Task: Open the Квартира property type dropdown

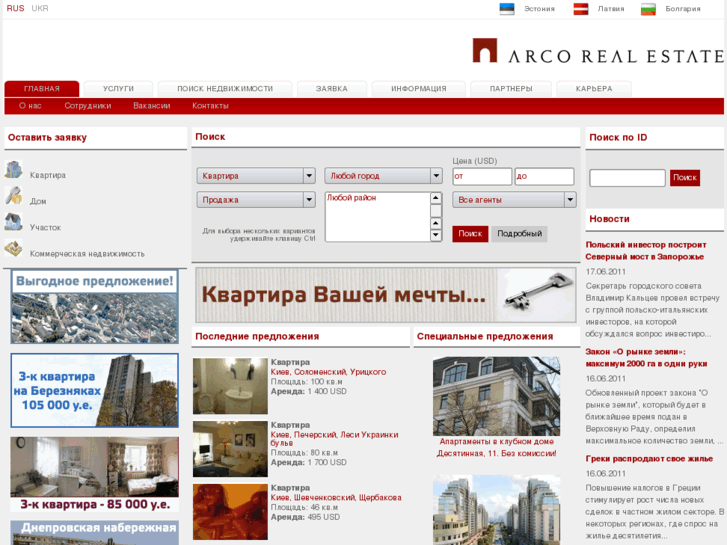Action: (x=256, y=176)
